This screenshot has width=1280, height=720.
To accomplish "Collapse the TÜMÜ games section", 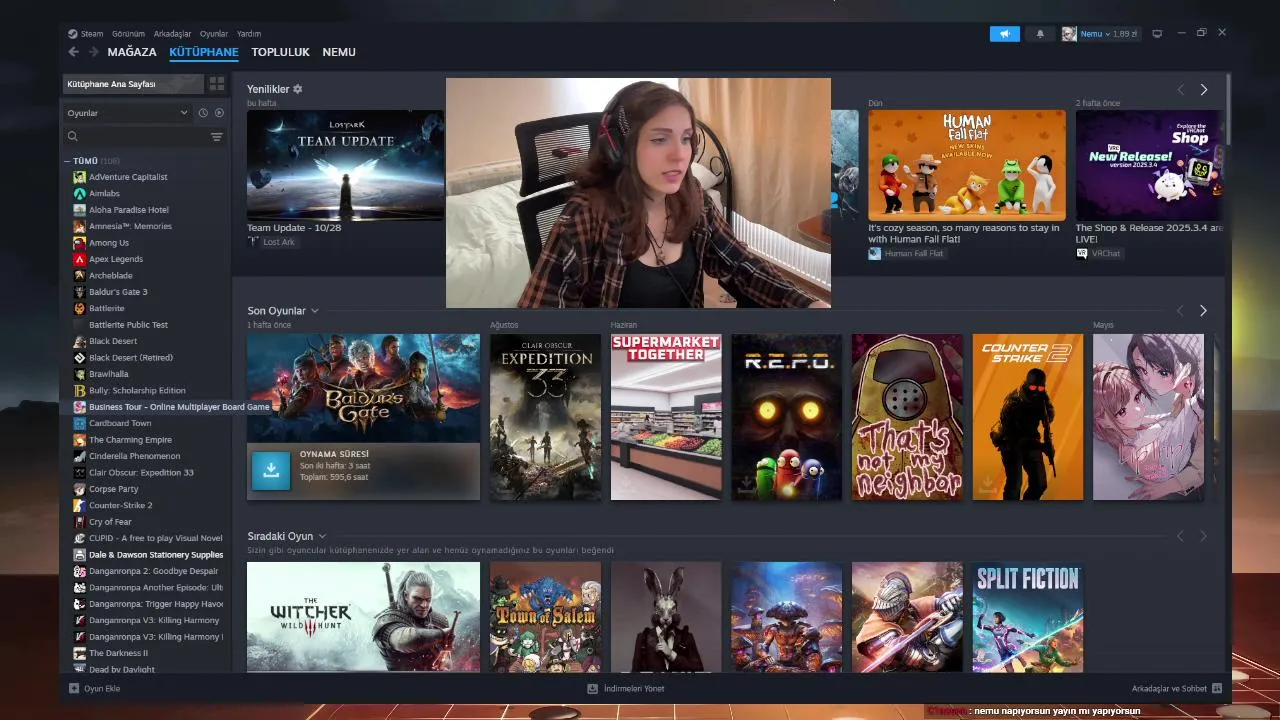I will tap(68, 161).
